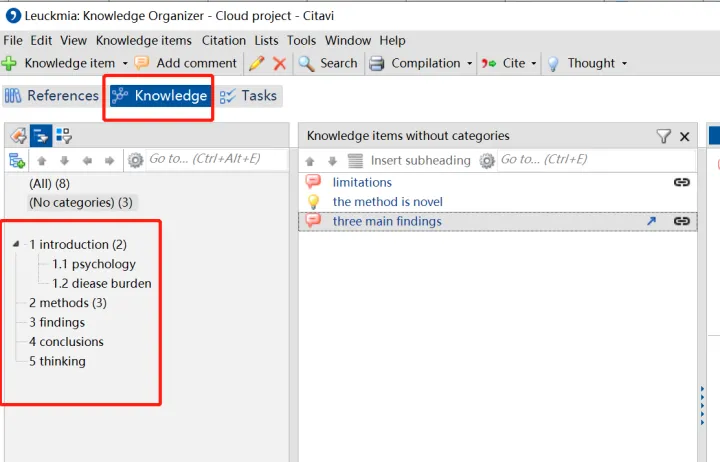
Task: Click the Go to (Ctrl+E) field
Action: (x=596, y=160)
